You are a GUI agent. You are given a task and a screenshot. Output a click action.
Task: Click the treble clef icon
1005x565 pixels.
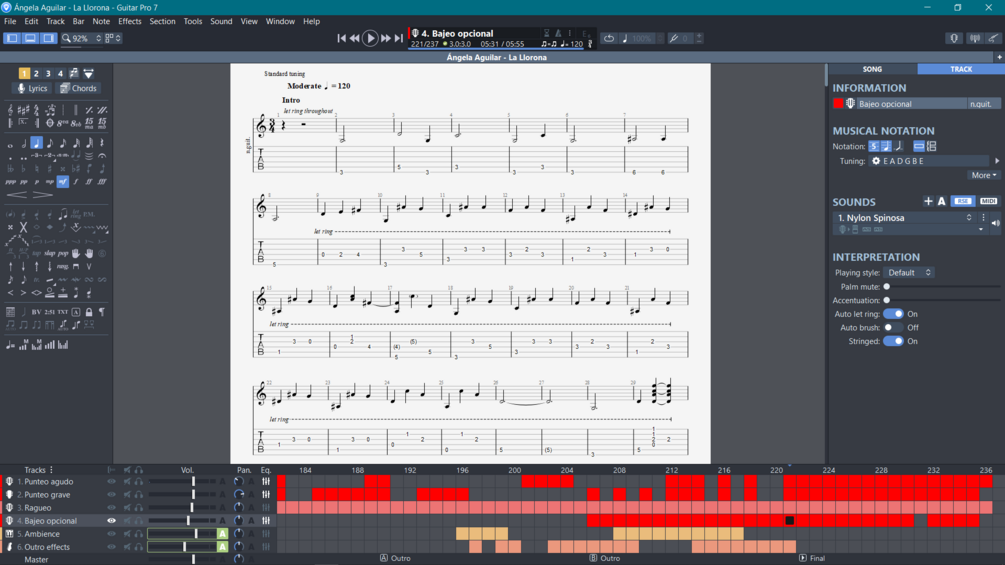[10, 110]
